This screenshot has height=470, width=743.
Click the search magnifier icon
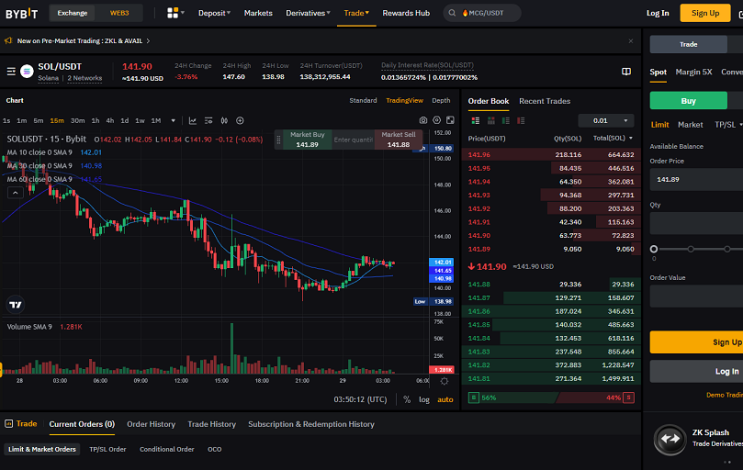coord(452,13)
